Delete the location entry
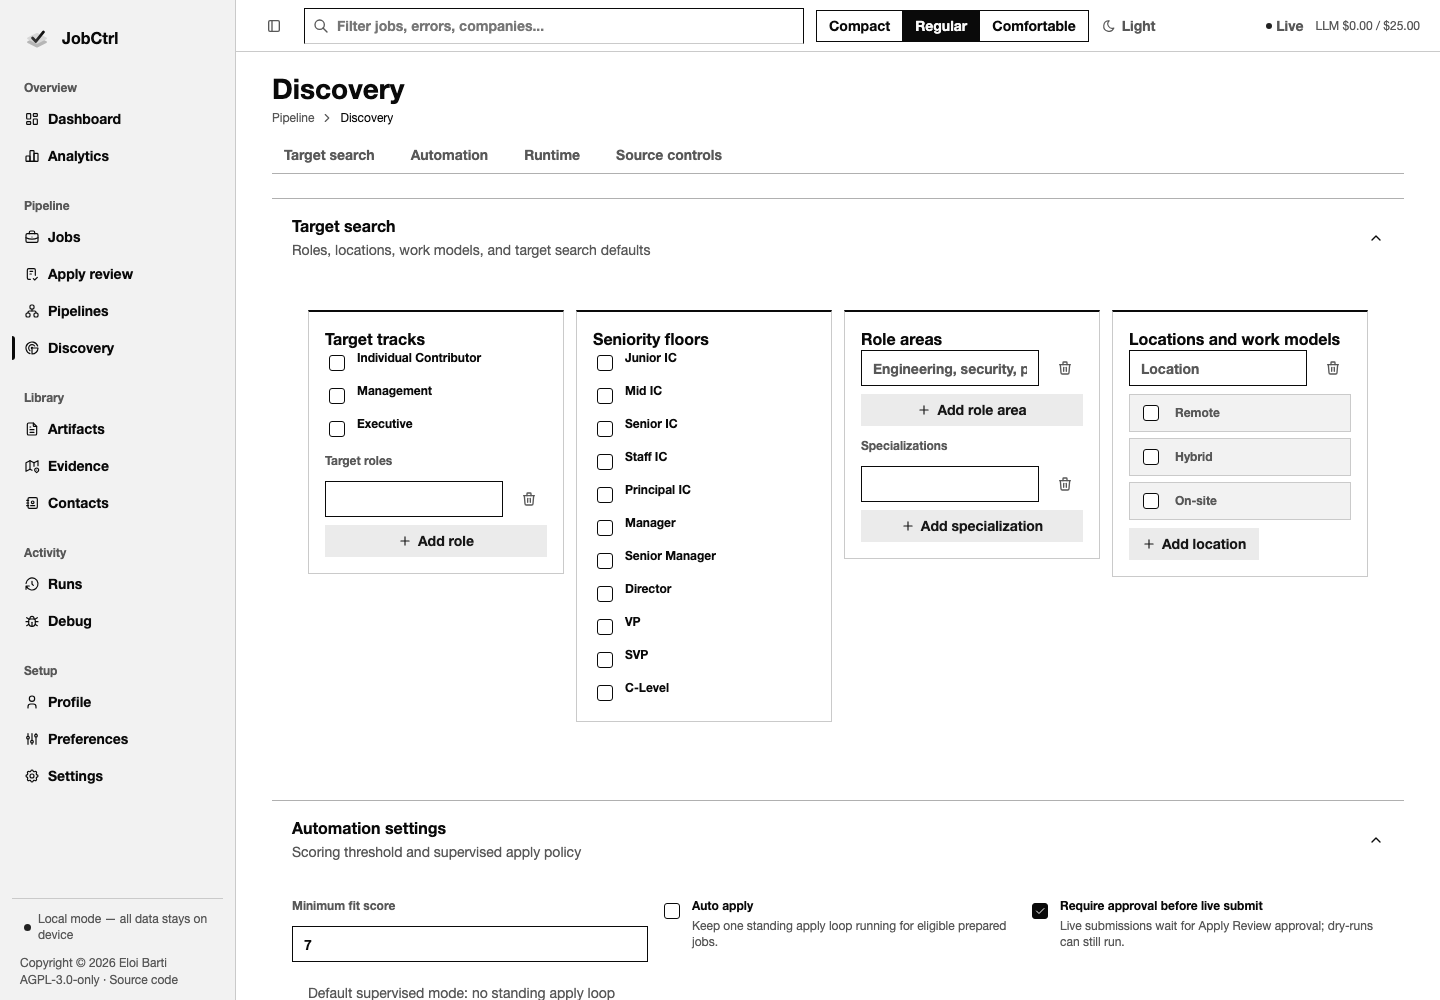The height and width of the screenshot is (1000, 1440). [x=1333, y=368]
